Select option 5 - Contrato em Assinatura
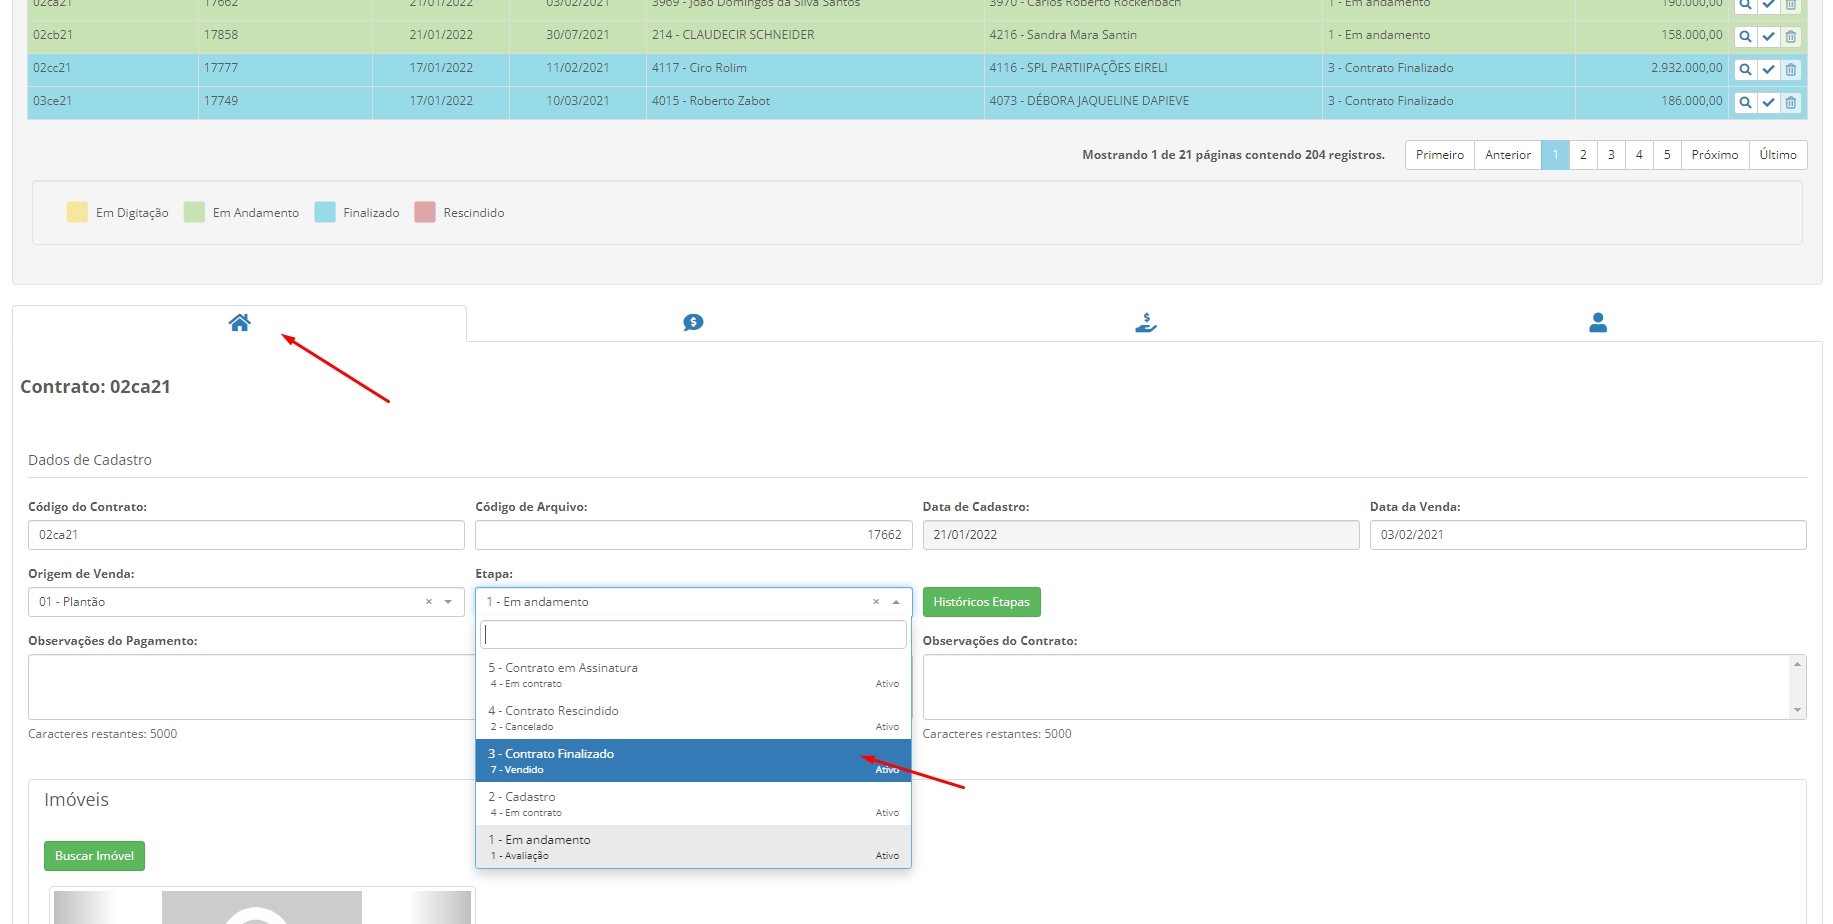The height and width of the screenshot is (924, 1833). pos(693,675)
